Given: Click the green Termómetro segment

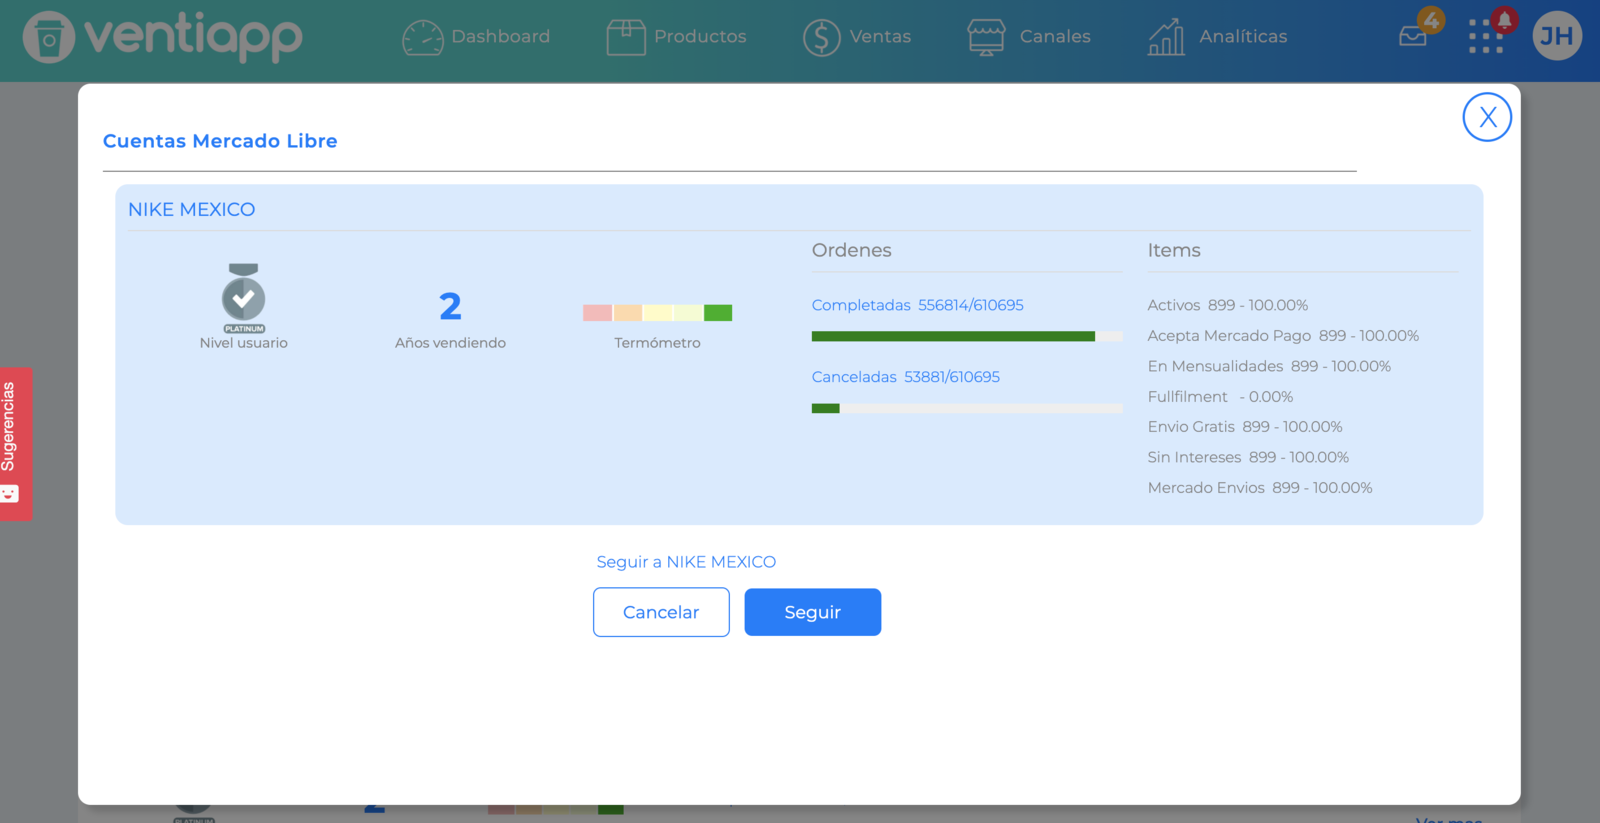Looking at the screenshot, I should click(718, 313).
